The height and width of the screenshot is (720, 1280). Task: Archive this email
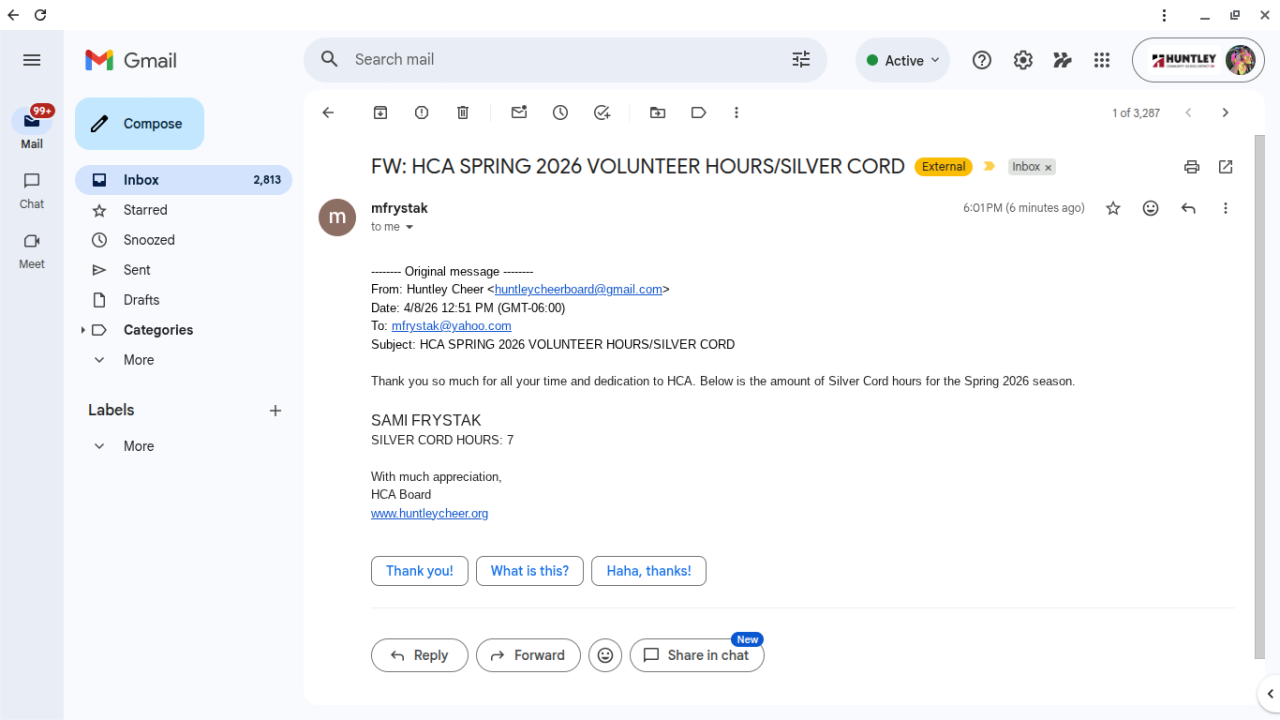pos(380,113)
